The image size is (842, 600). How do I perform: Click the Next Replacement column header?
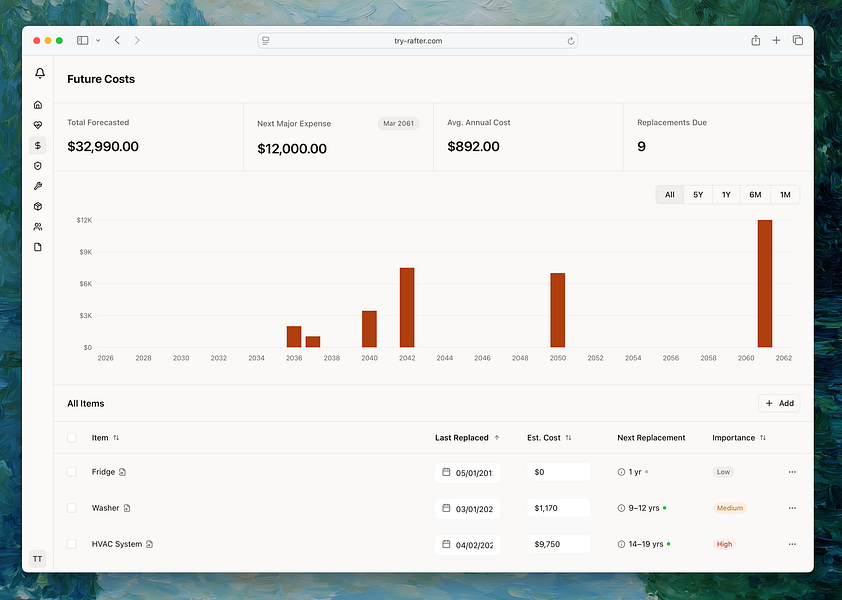(651, 438)
